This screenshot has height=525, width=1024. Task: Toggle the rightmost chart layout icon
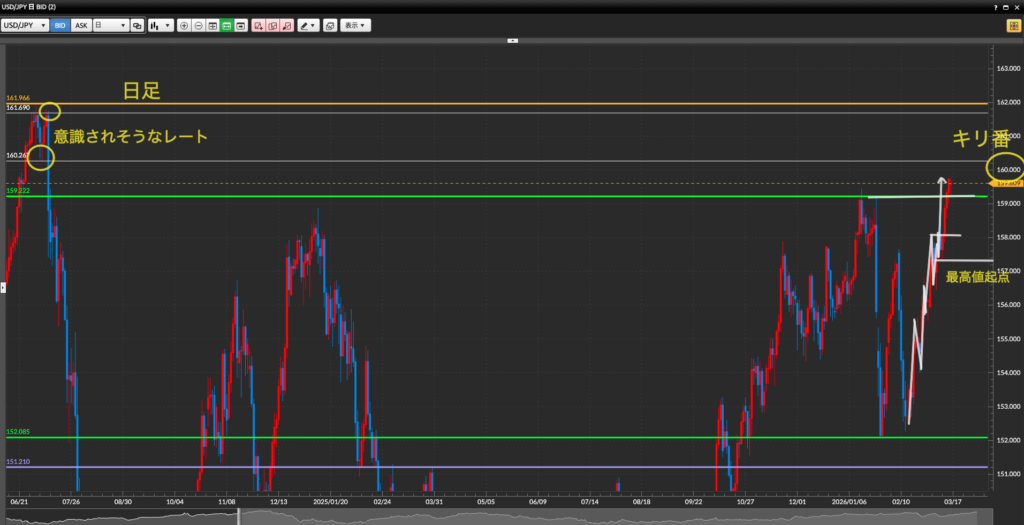(x=241, y=25)
